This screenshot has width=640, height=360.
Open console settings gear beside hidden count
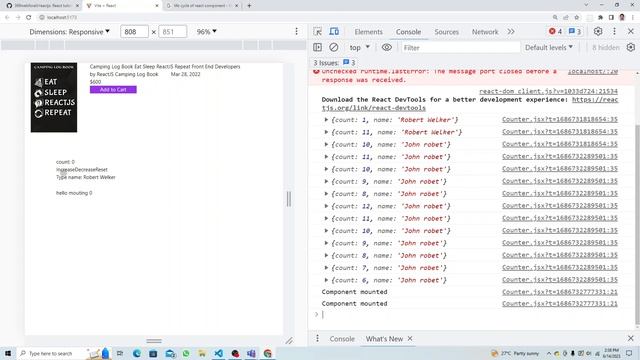coord(631,47)
